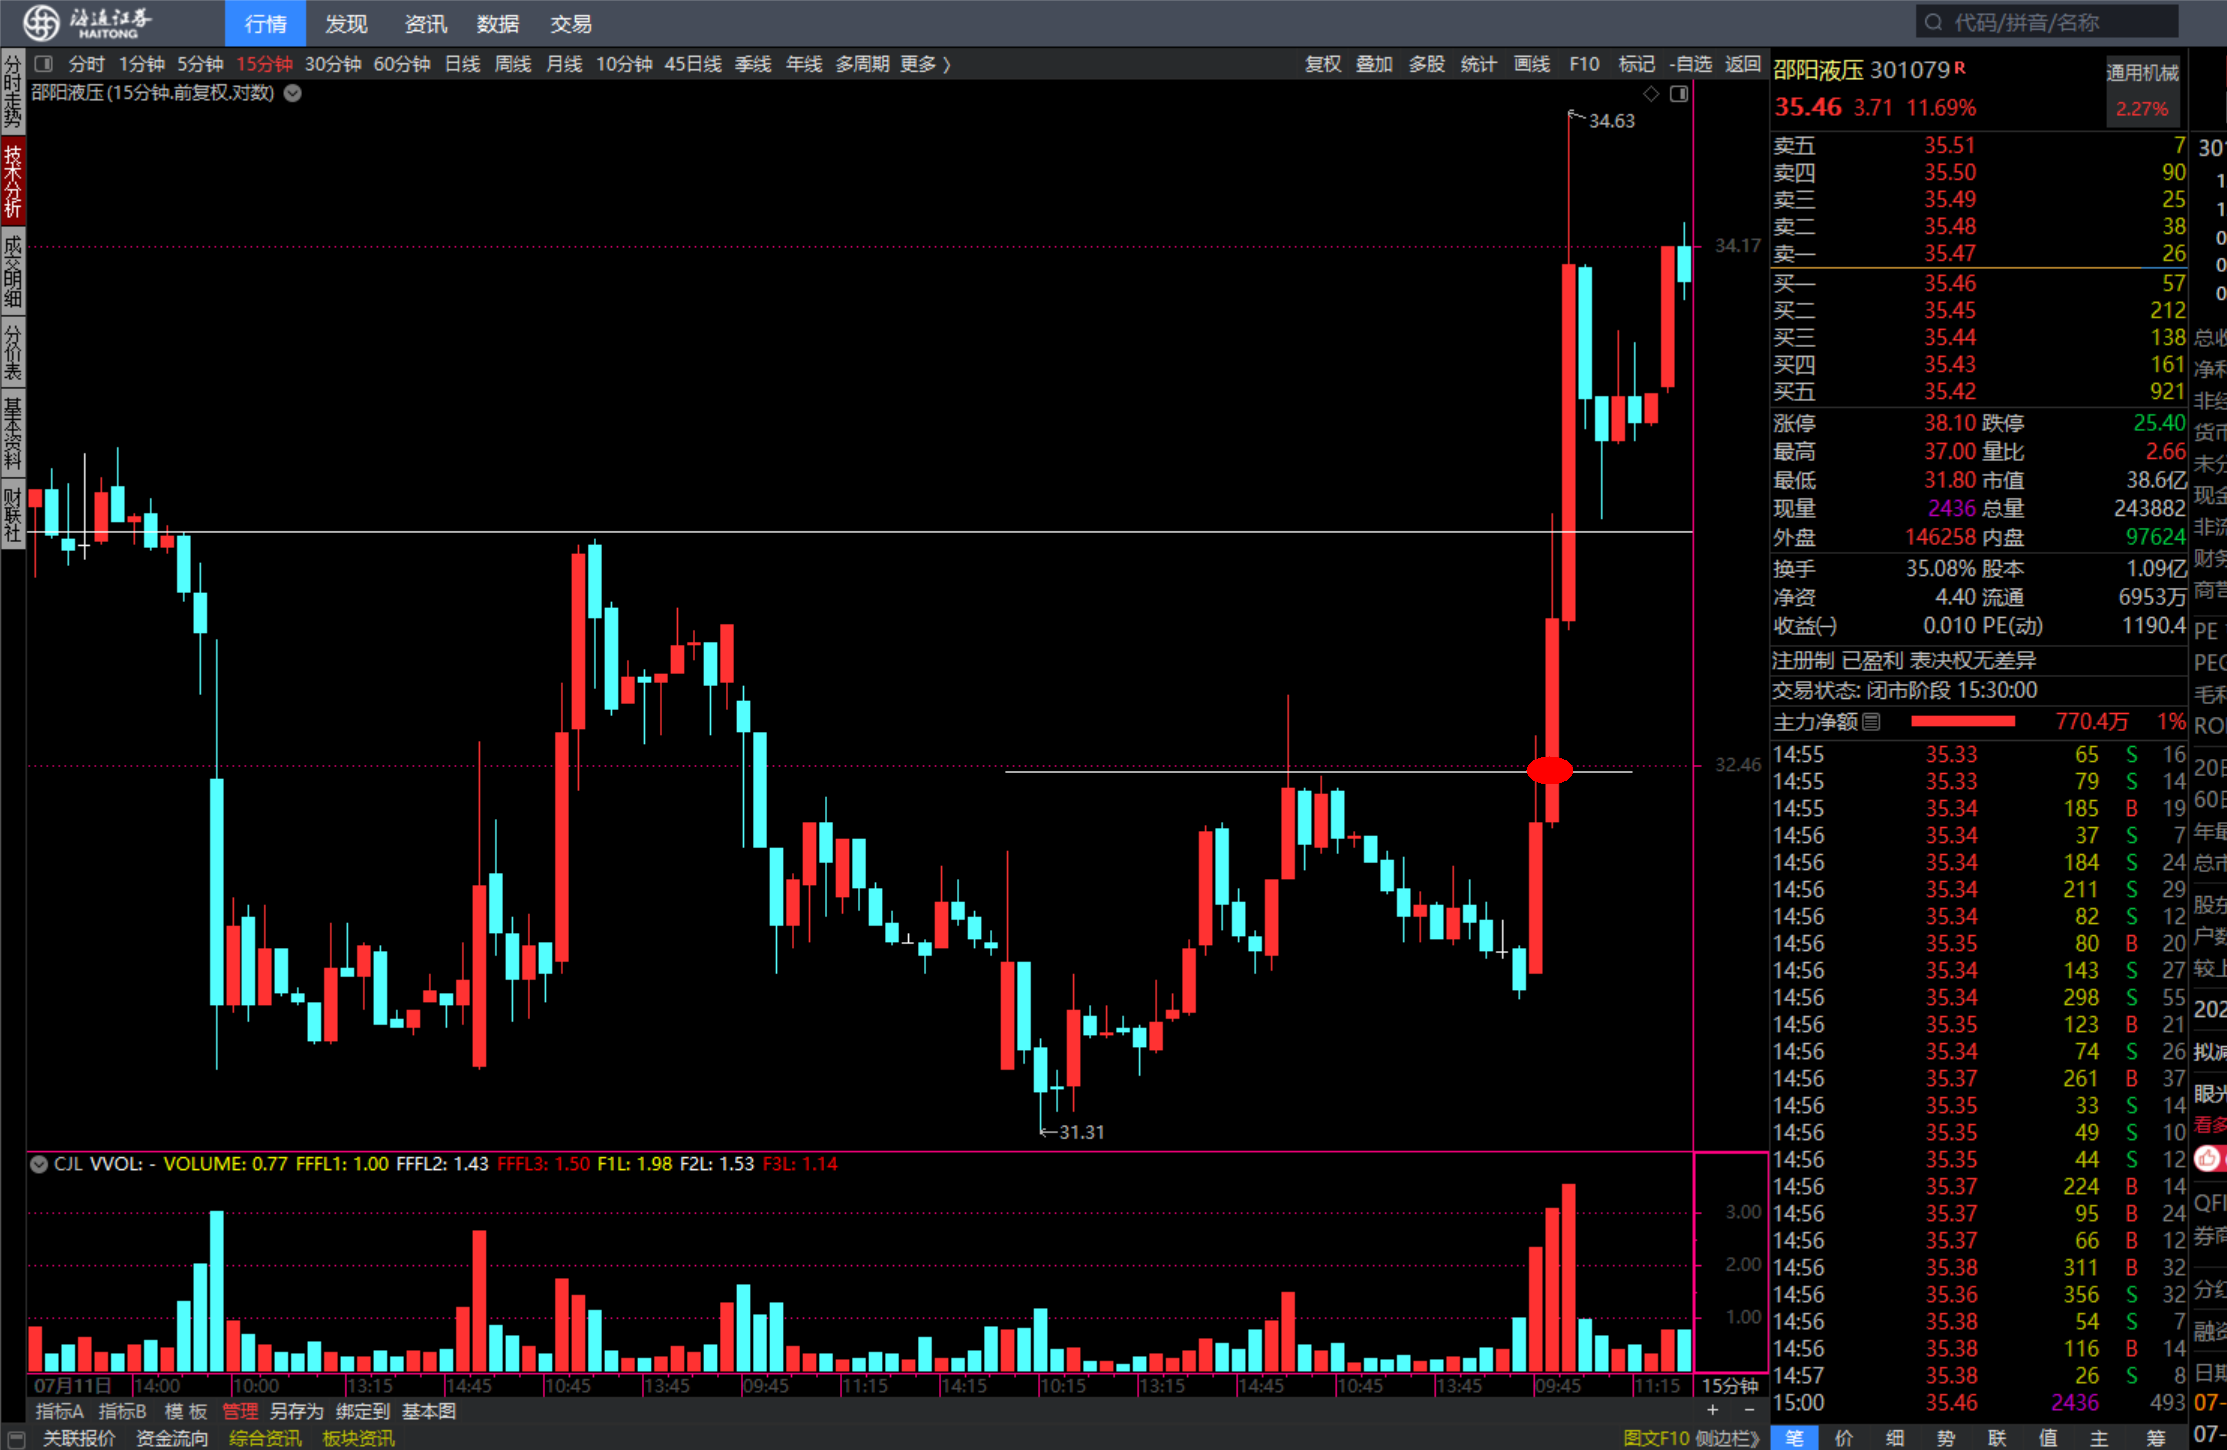Open 多周期 multi-period view
Viewport: 2227px width, 1450px height.
coord(862,64)
